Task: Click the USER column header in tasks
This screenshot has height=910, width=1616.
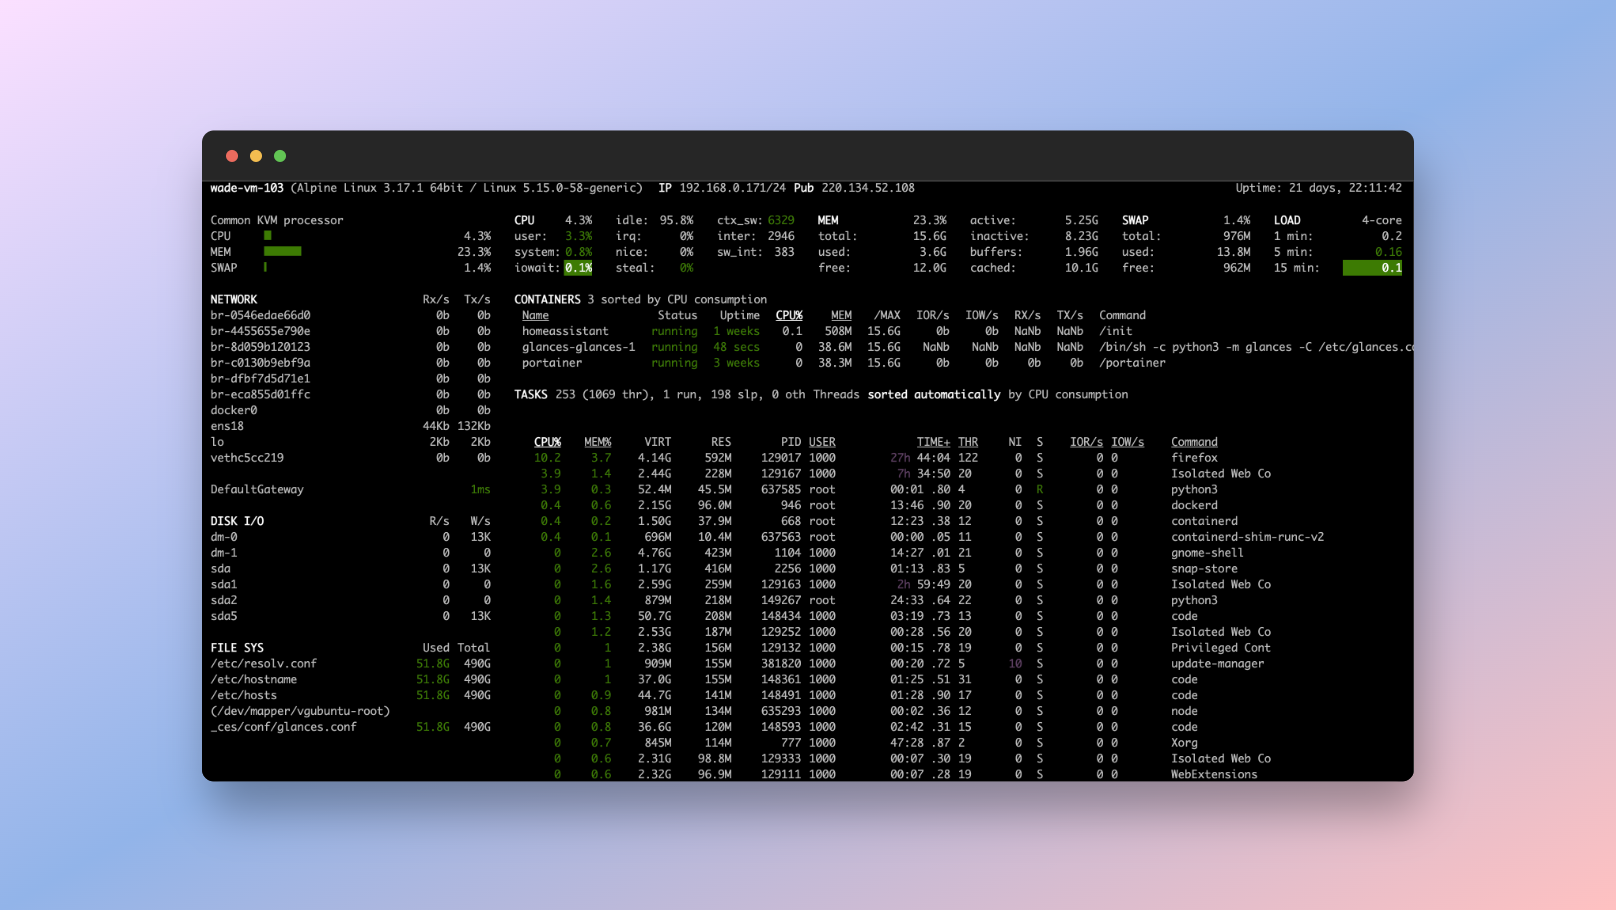Action: [x=822, y=442]
